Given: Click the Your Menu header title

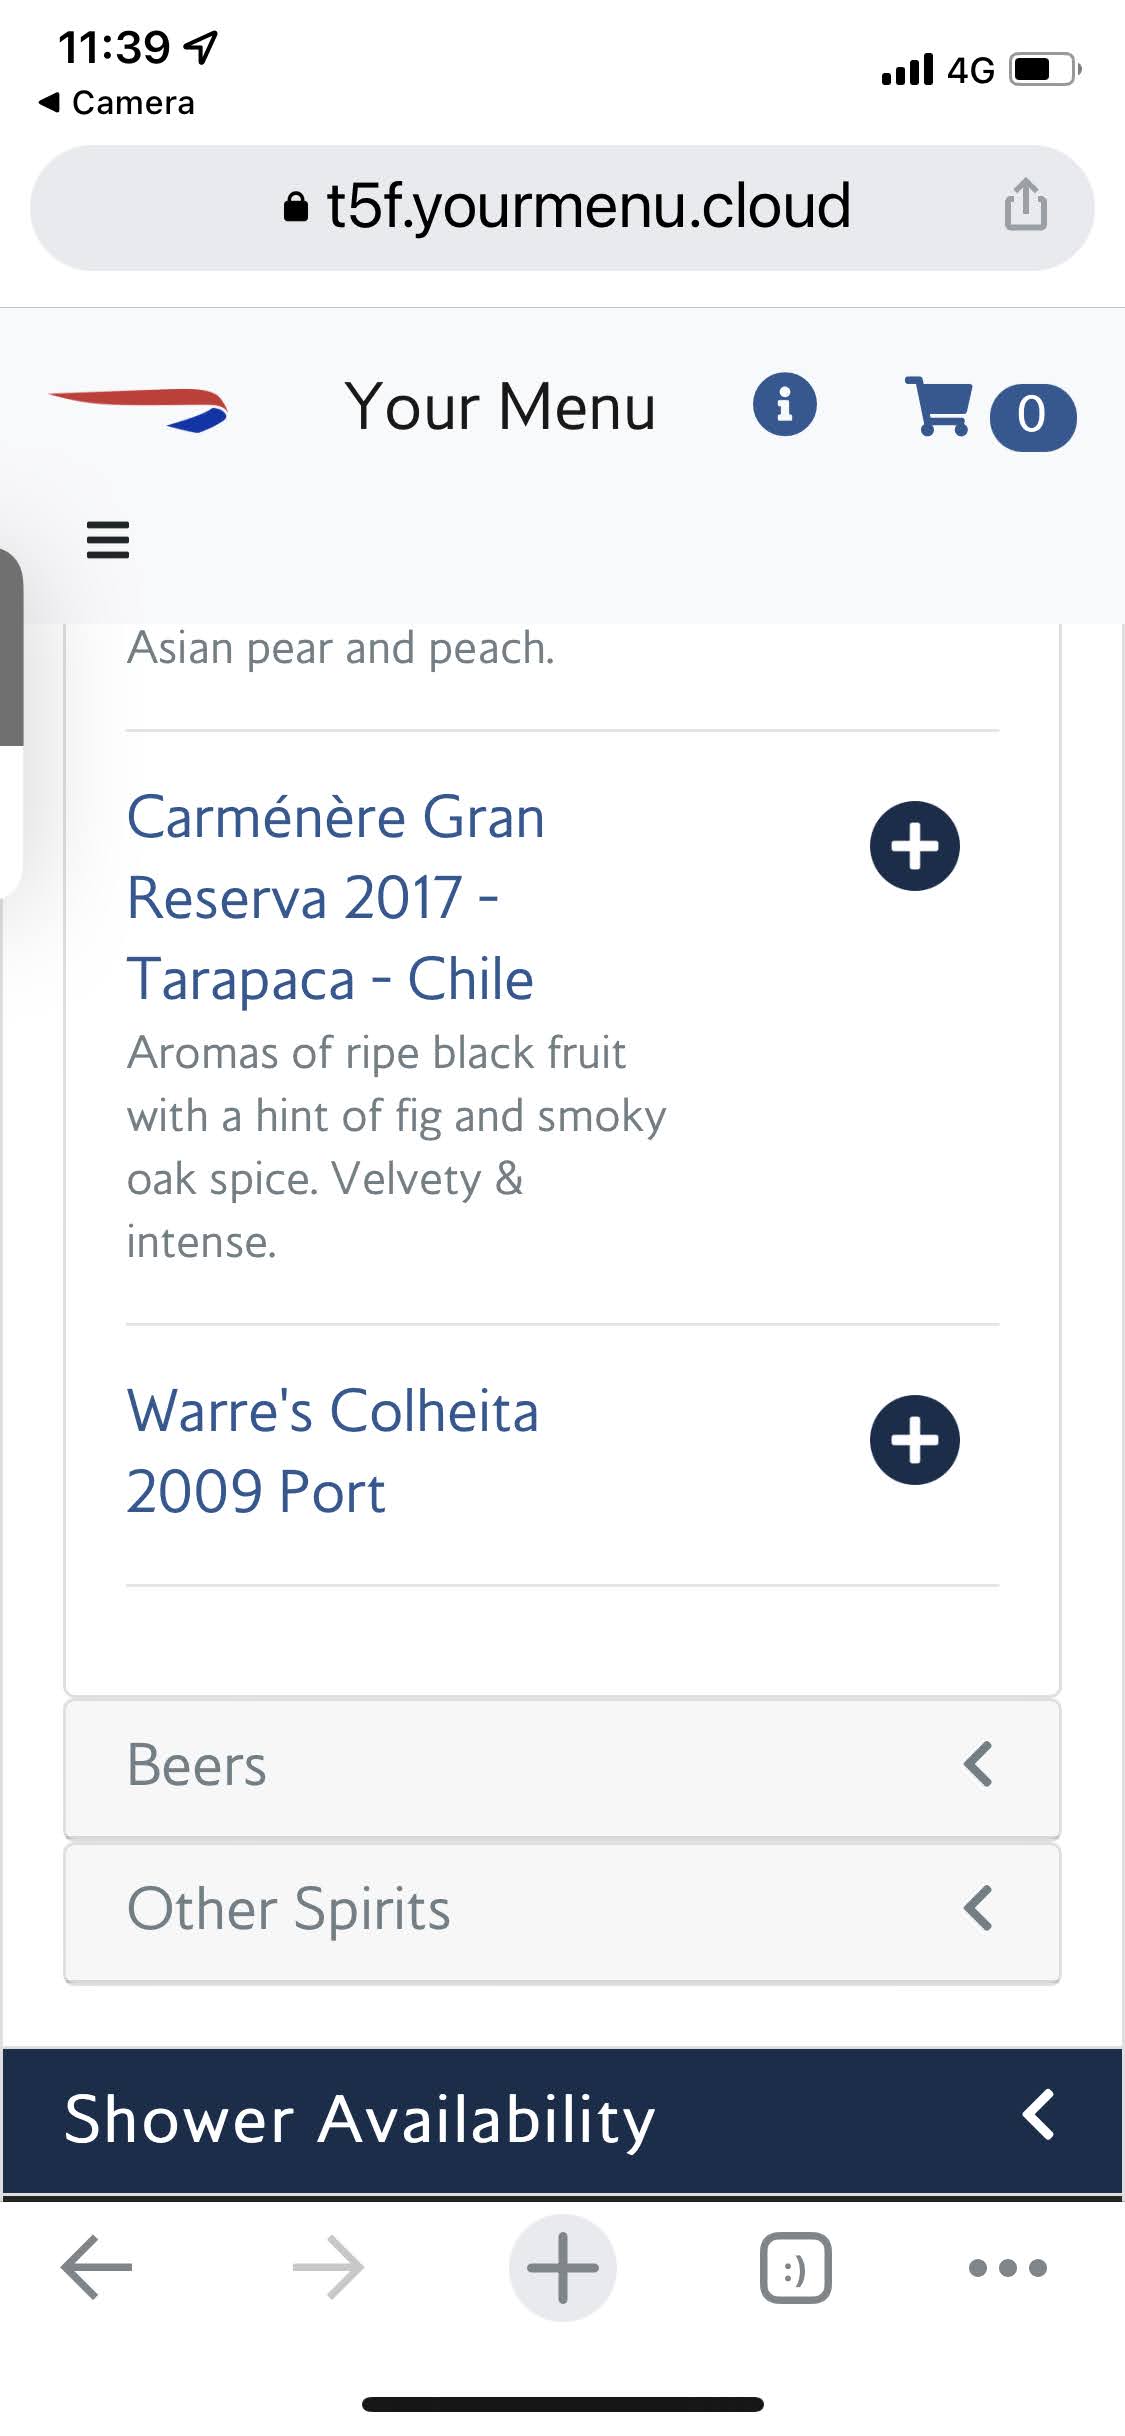Looking at the screenshot, I should (x=500, y=407).
